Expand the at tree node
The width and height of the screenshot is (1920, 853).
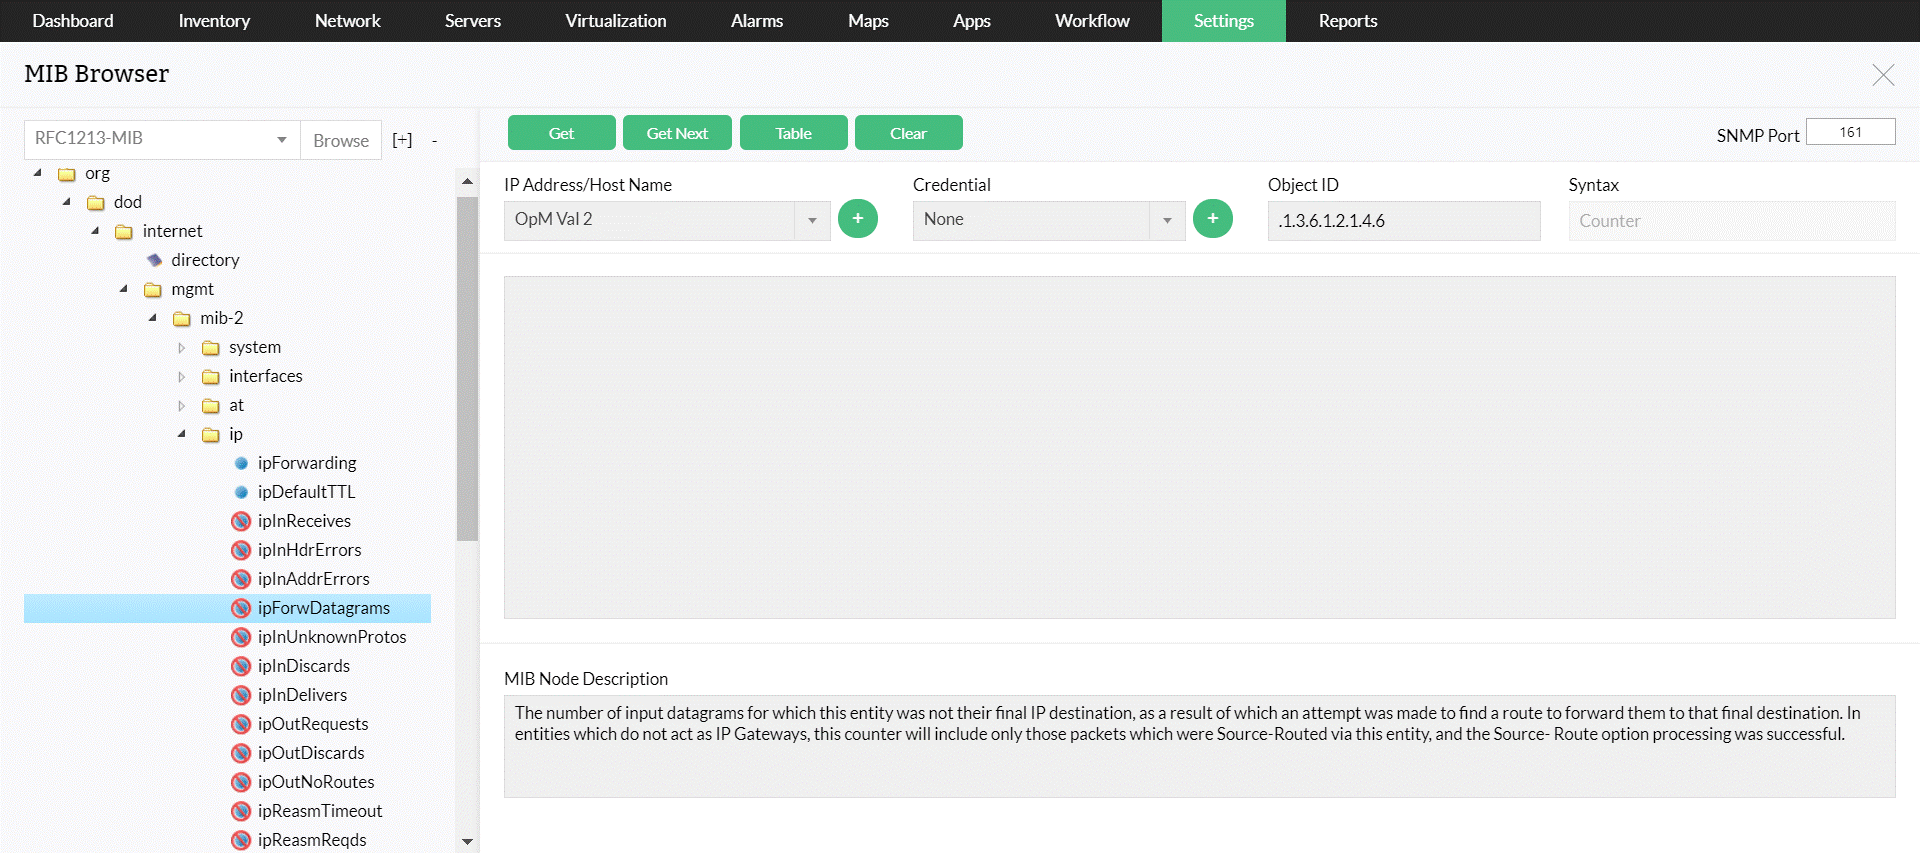(182, 406)
